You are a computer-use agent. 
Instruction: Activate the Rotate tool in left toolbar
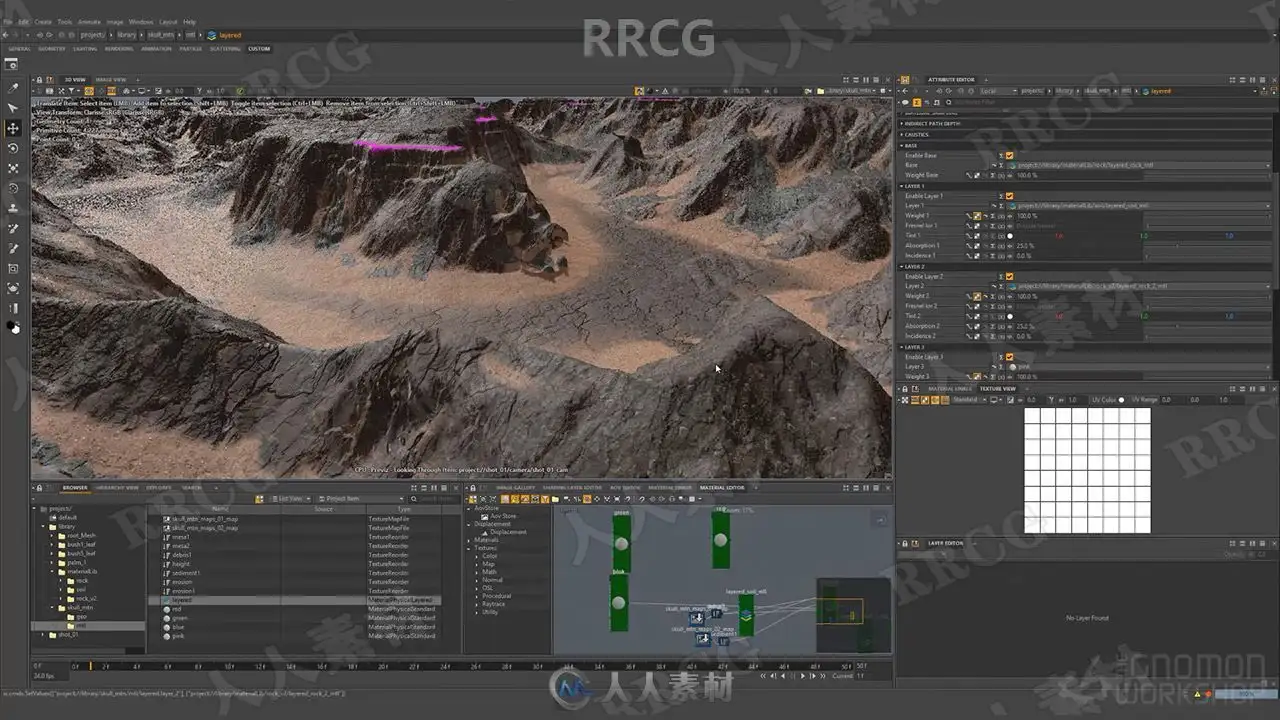coord(13,148)
